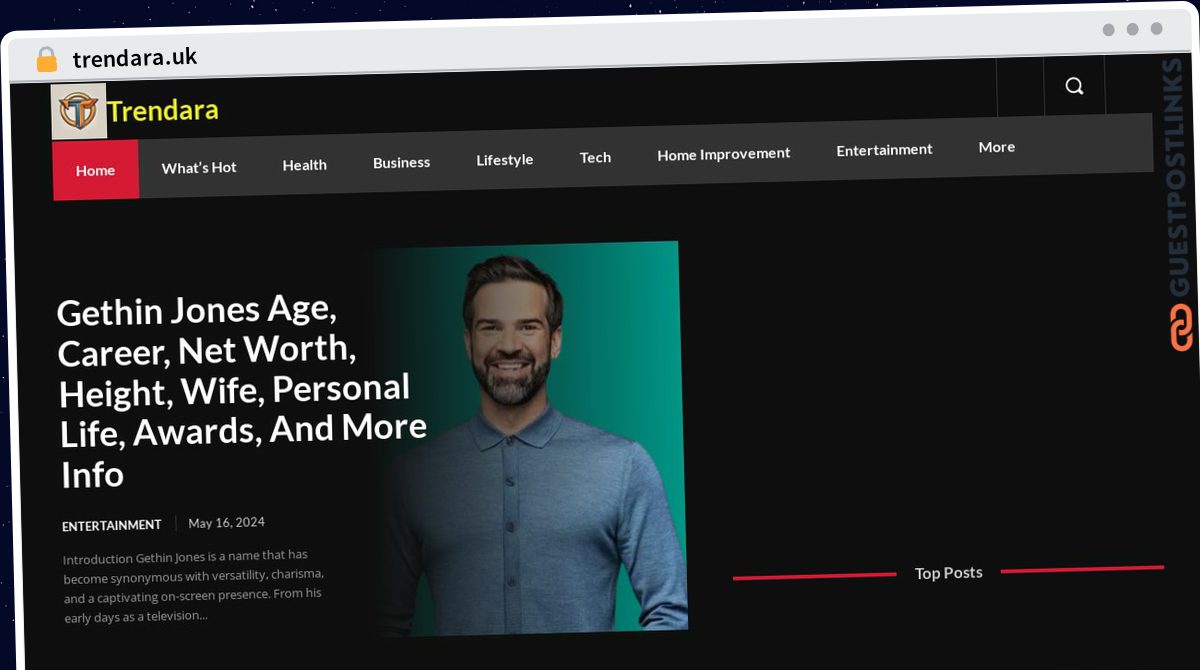
Task: Click the padlock icon in address bar
Action: pos(47,60)
